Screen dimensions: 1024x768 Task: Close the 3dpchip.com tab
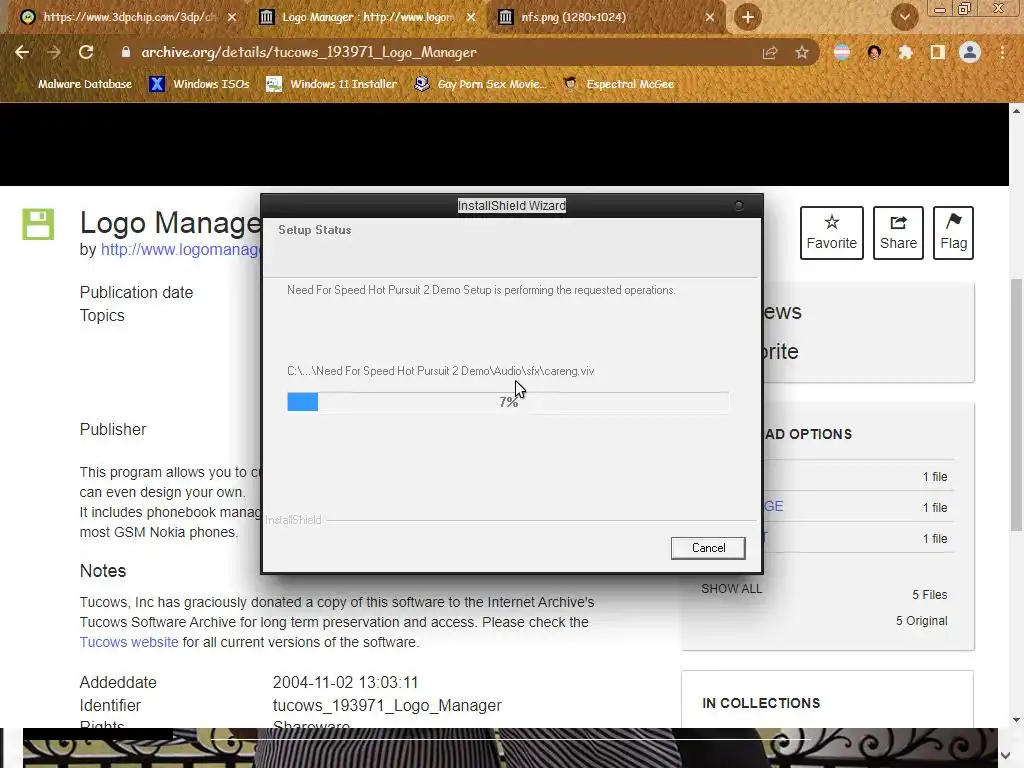(232, 17)
